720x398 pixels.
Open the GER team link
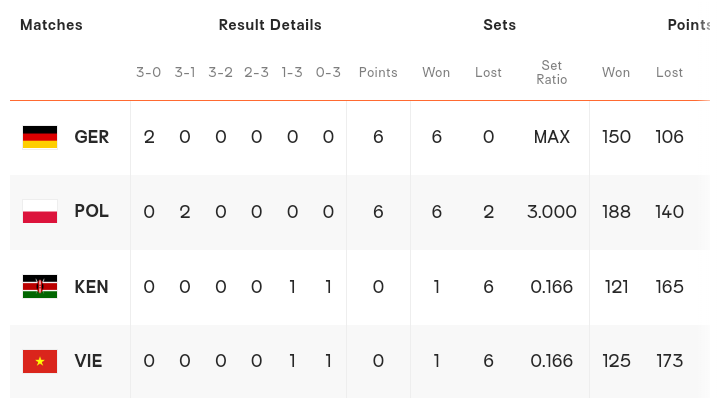[x=91, y=137]
